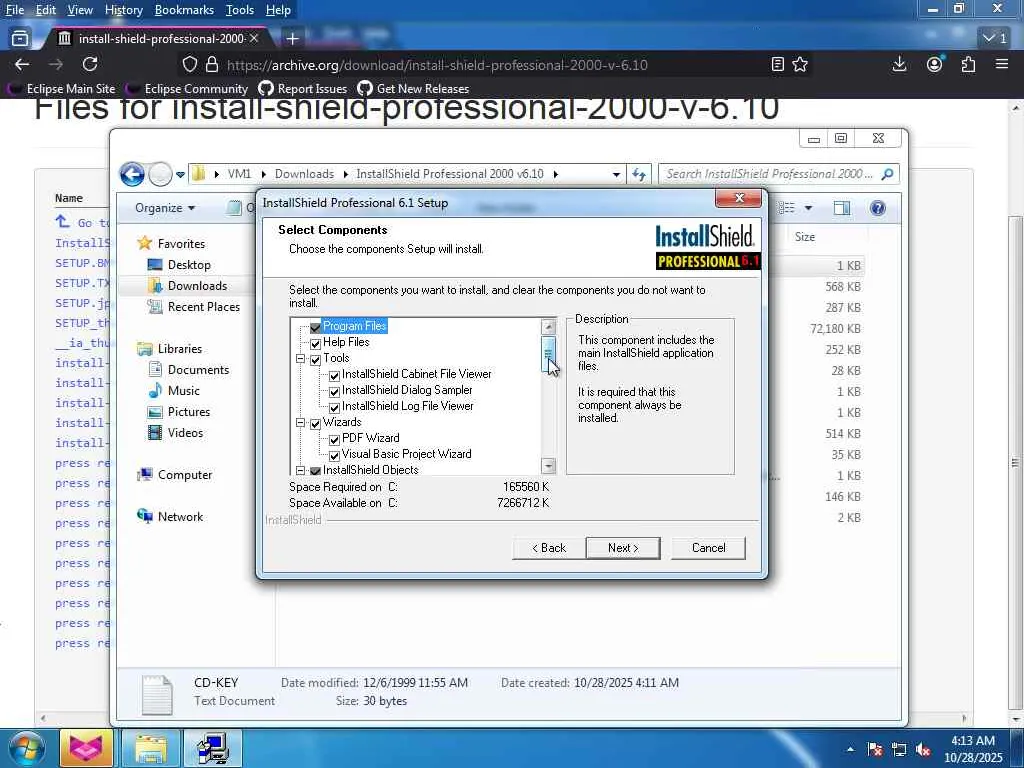The image size is (1024, 768).
Task: Click the network tray icon
Action: tap(899, 750)
